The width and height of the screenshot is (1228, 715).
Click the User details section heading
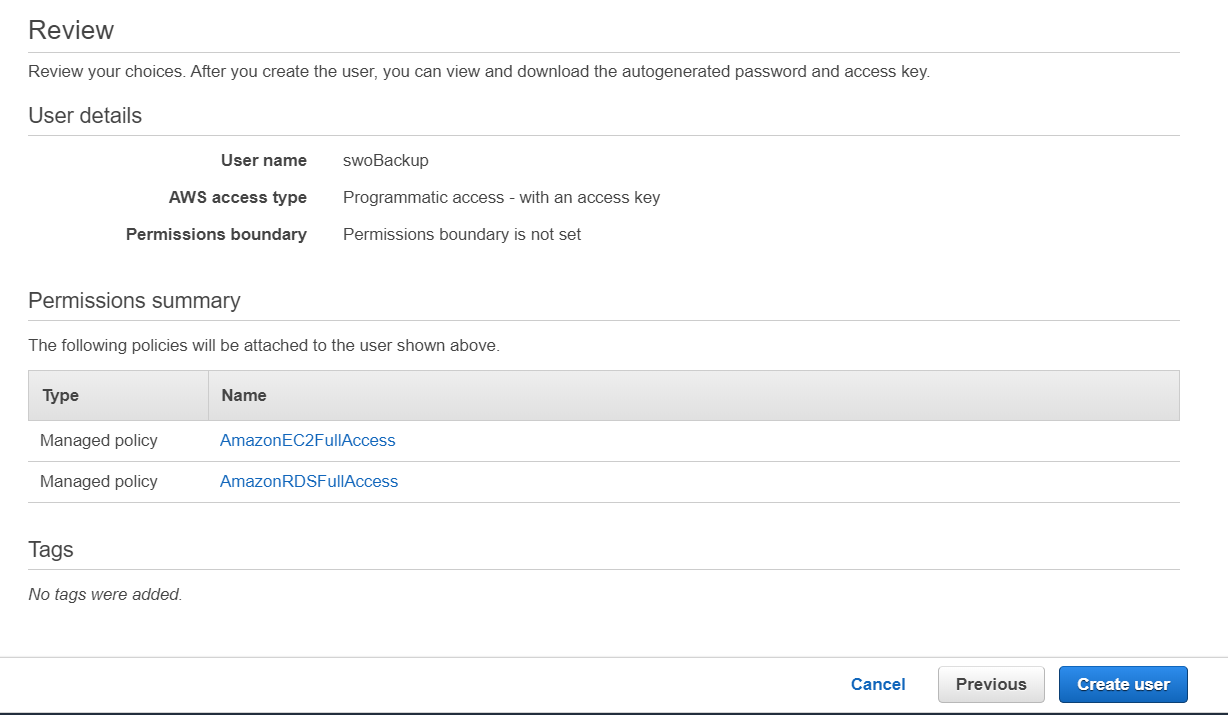pyautogui.click(x=85, y=116)
